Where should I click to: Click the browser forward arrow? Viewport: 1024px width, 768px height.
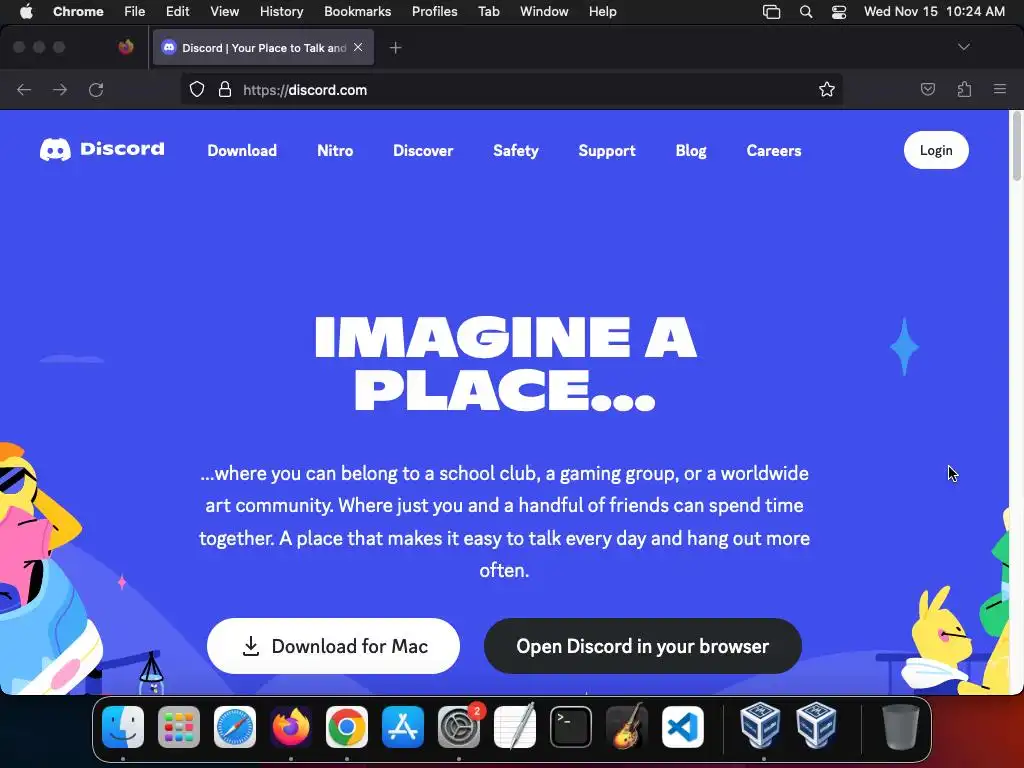(60, 89)
